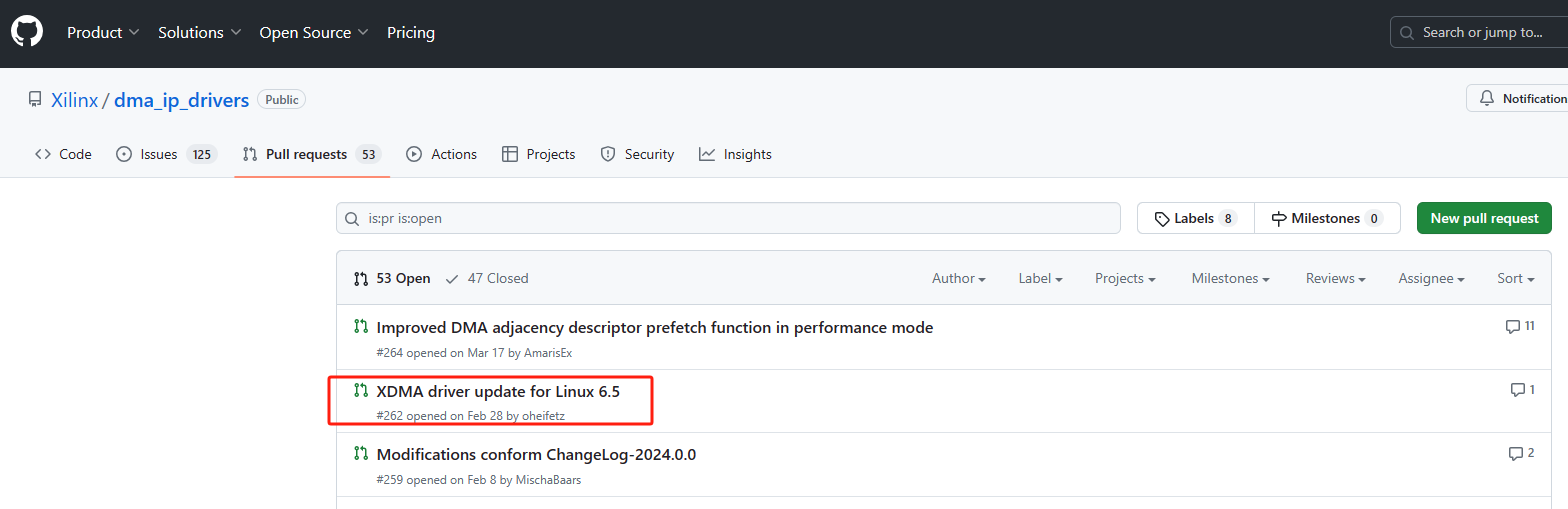
Task: Switch to the Code tab
Action: (x=63, y=154)
